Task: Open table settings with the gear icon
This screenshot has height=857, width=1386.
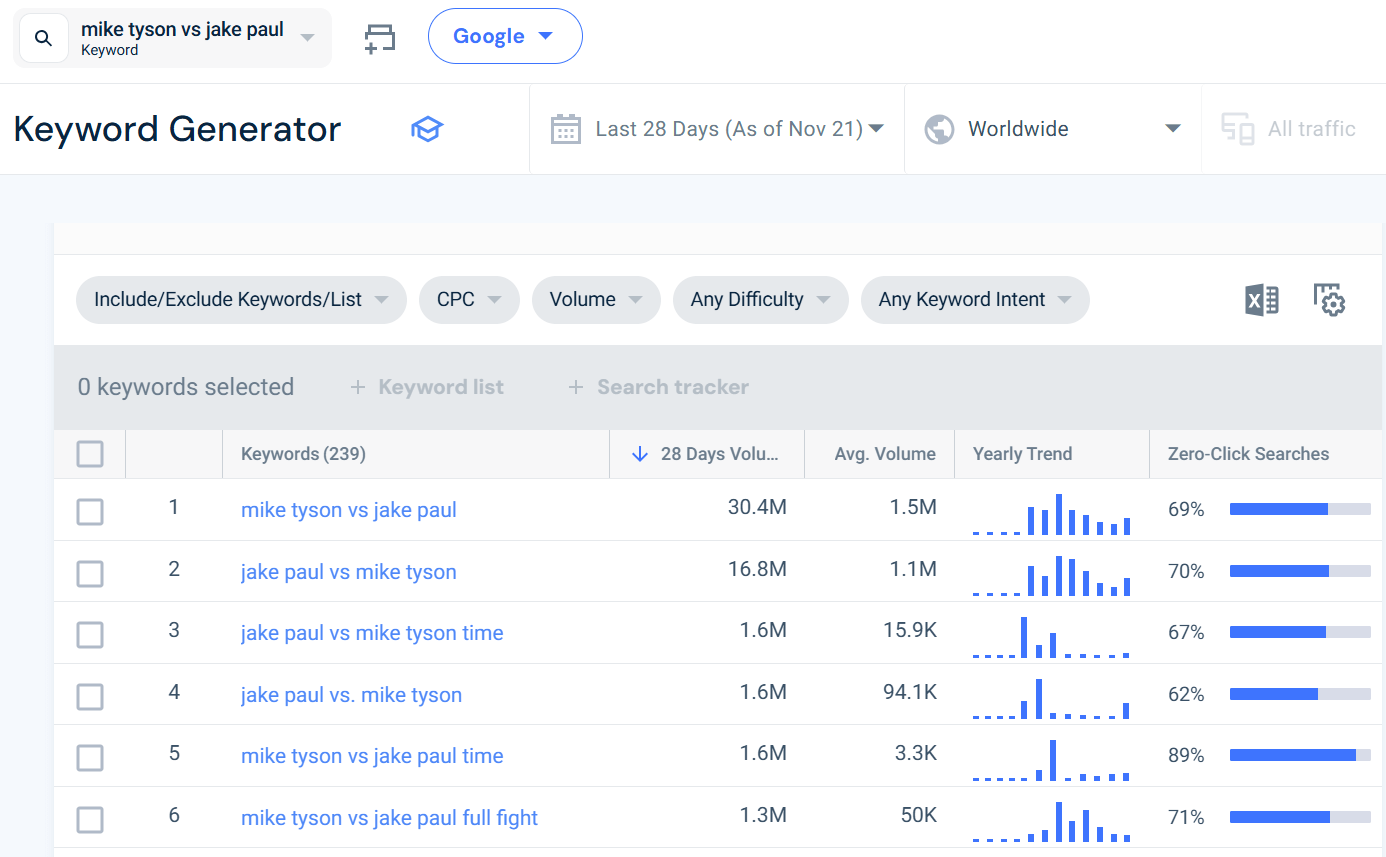Action: click(x=1330, y=300)
